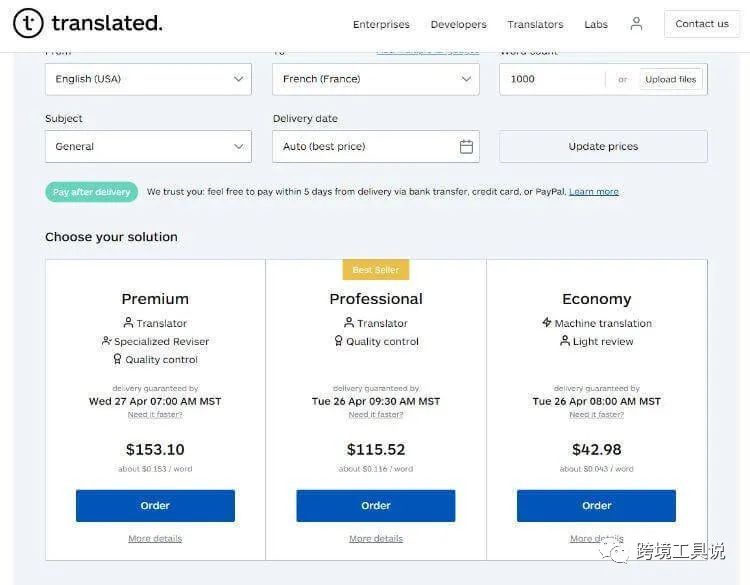Open More details under Premium
The image size is (750, 585).
[x=155, y=539]
